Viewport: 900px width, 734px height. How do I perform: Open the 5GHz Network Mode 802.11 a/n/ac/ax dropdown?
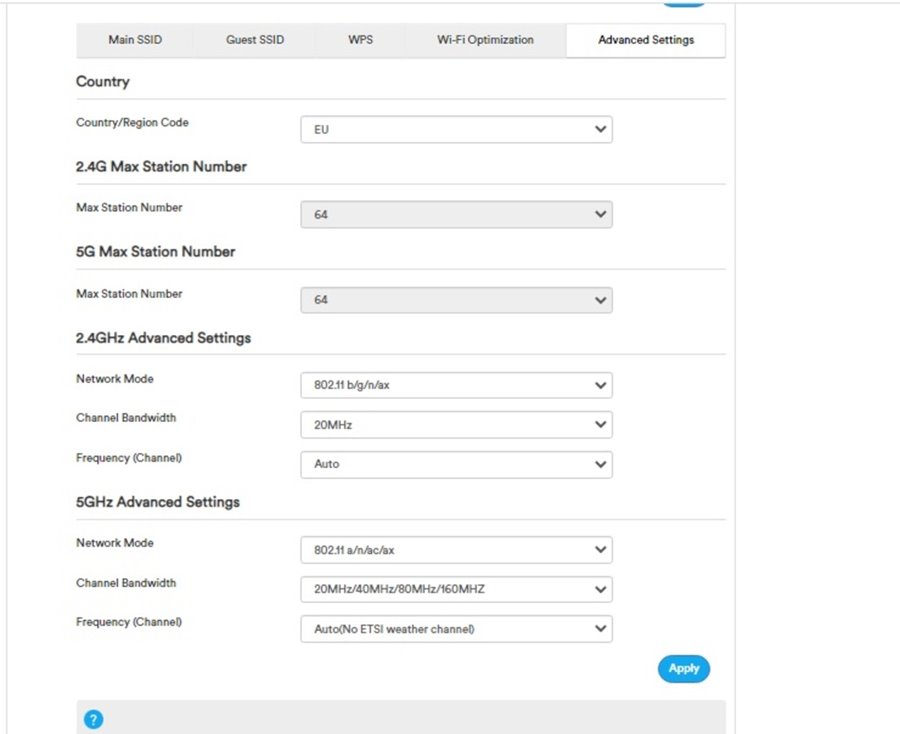(x=456, y=550)
